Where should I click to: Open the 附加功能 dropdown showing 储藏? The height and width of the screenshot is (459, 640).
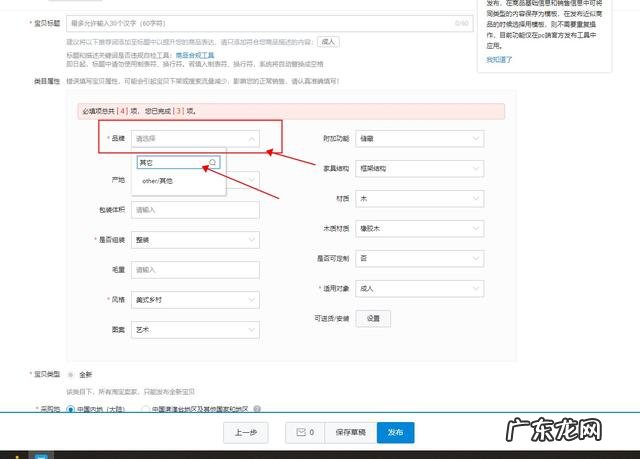pos(420,139)
